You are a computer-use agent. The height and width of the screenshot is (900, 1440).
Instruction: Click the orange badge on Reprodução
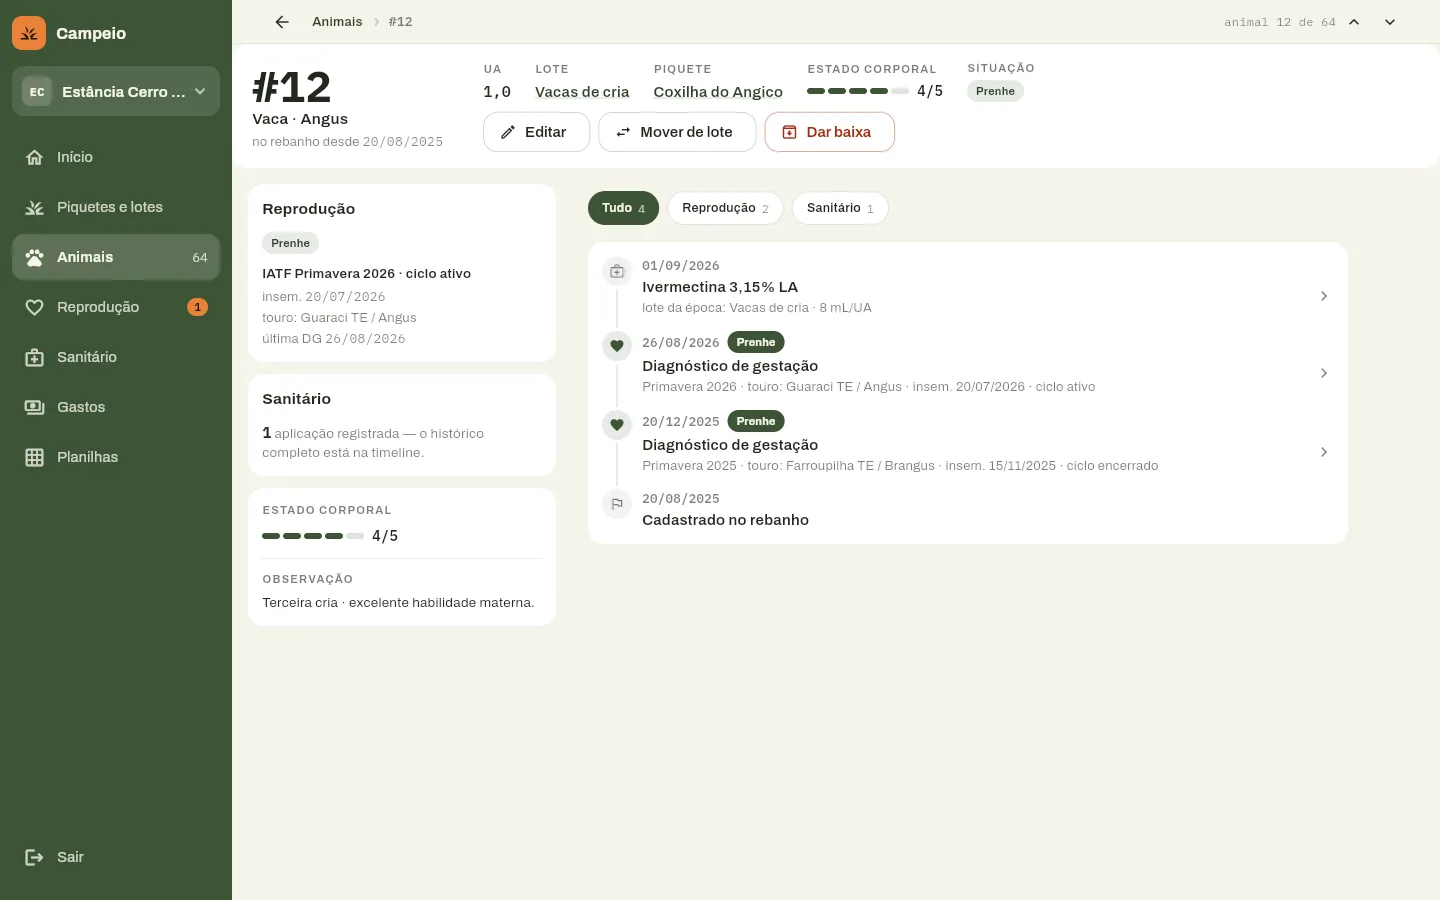198,307
